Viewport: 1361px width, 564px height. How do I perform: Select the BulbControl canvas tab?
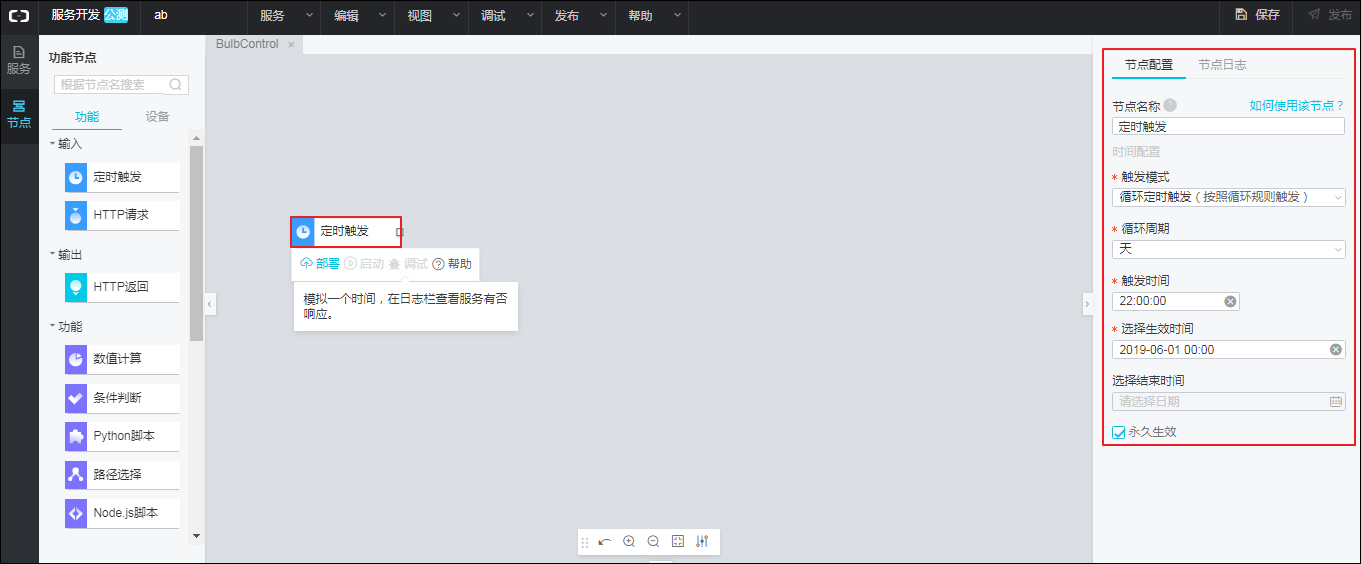click(x=247, y=44)
